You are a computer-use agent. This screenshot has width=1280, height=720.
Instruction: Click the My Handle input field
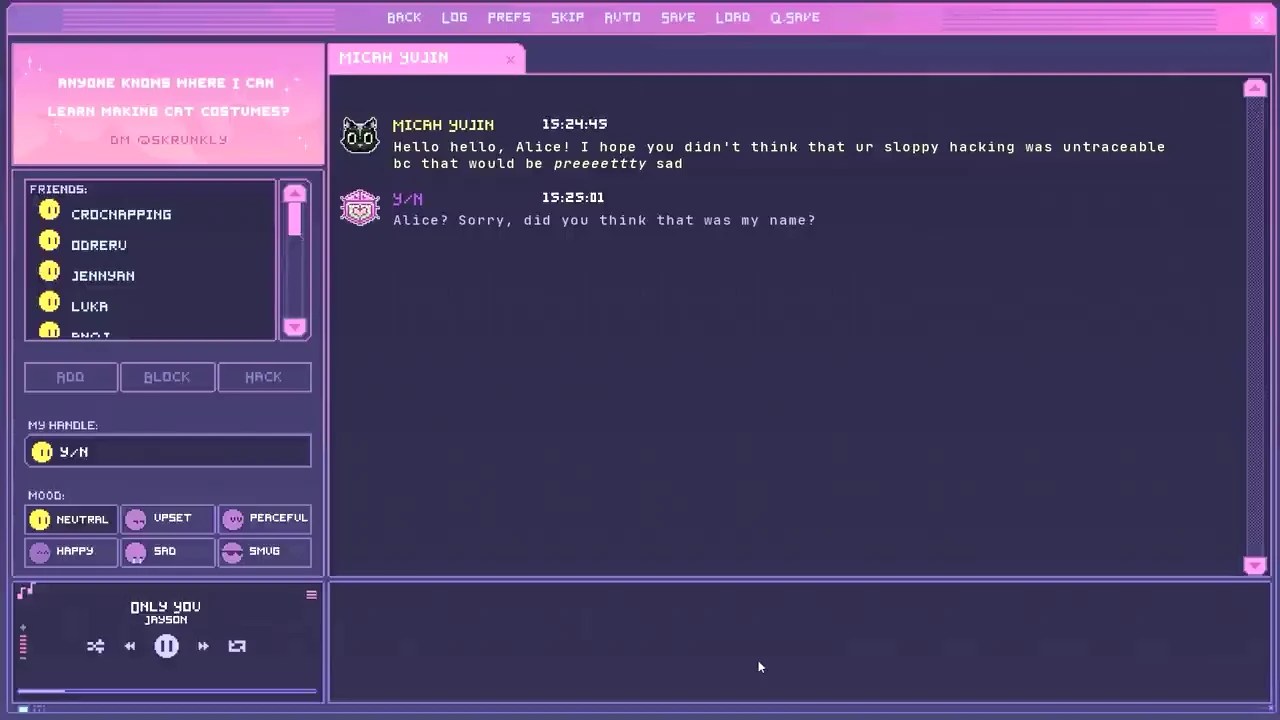pyautogui.click(x=168, y=452)
